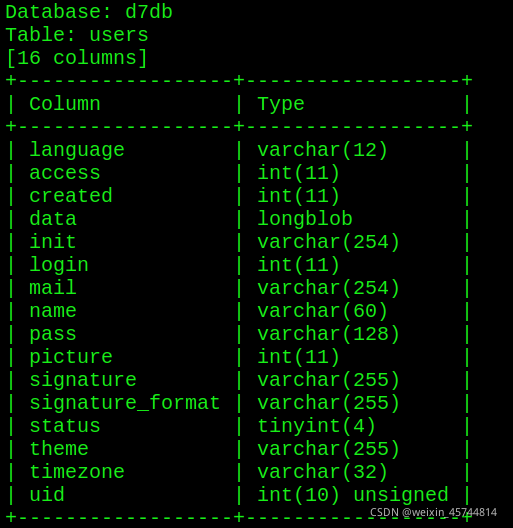The image size is (513, 528).
Task: Click the int(10) unsigned type value
Action: pos(353,495)
